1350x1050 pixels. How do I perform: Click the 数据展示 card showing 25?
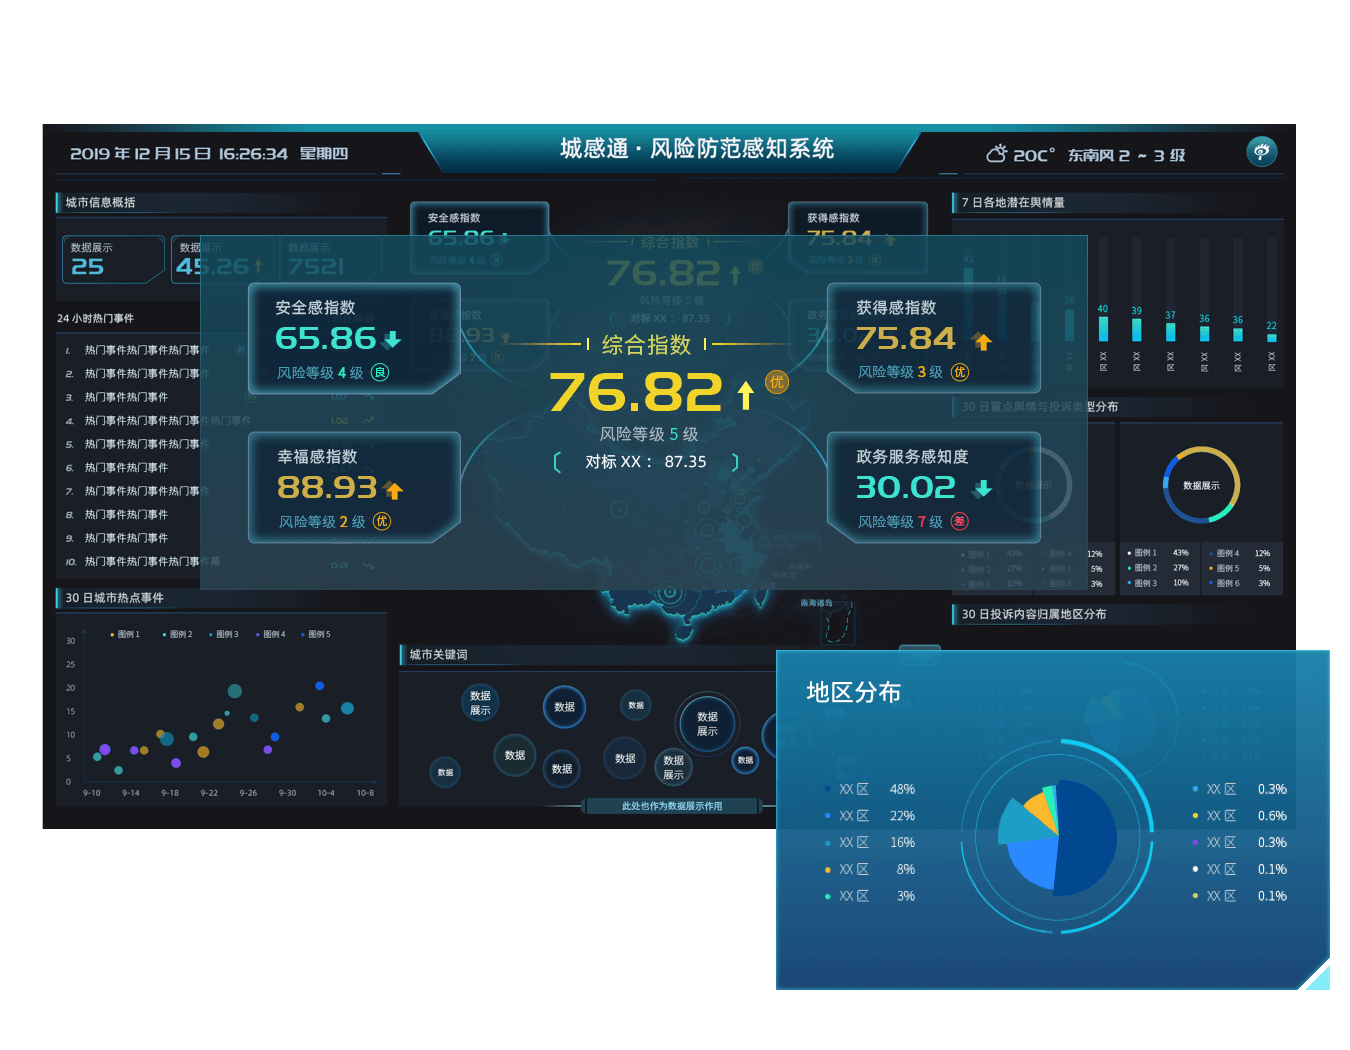tap(112, 259)
